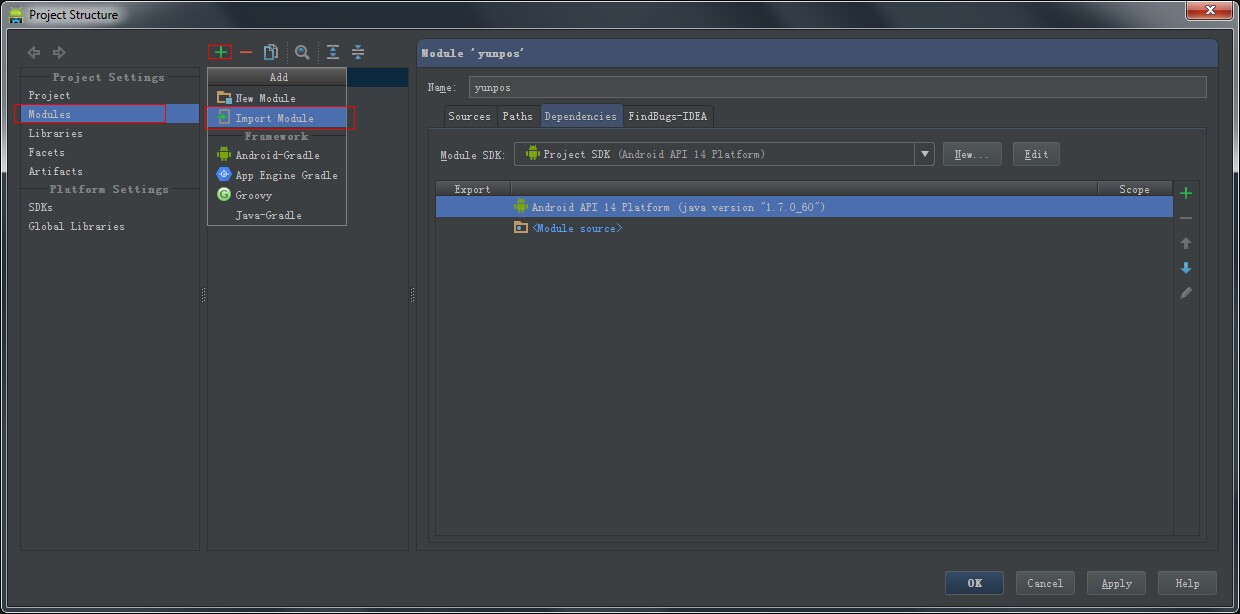Image resolution: width=1240 pixels, height=614 pixels.
Task: Move dependency down with the blue arrow
Action: (1186, 268)
